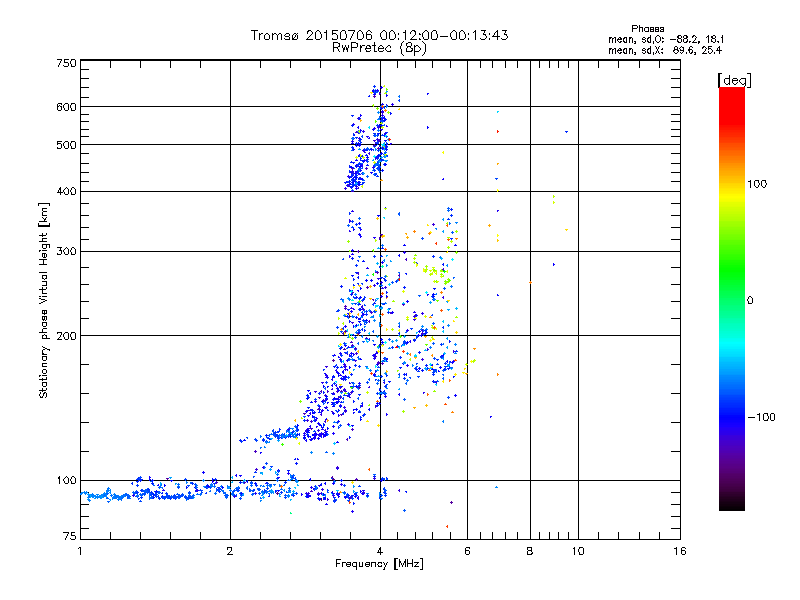Click the x-axis label "Frequency [MHz]"
The height and width of the screenshot is (600, 800).
pos(379,564)
